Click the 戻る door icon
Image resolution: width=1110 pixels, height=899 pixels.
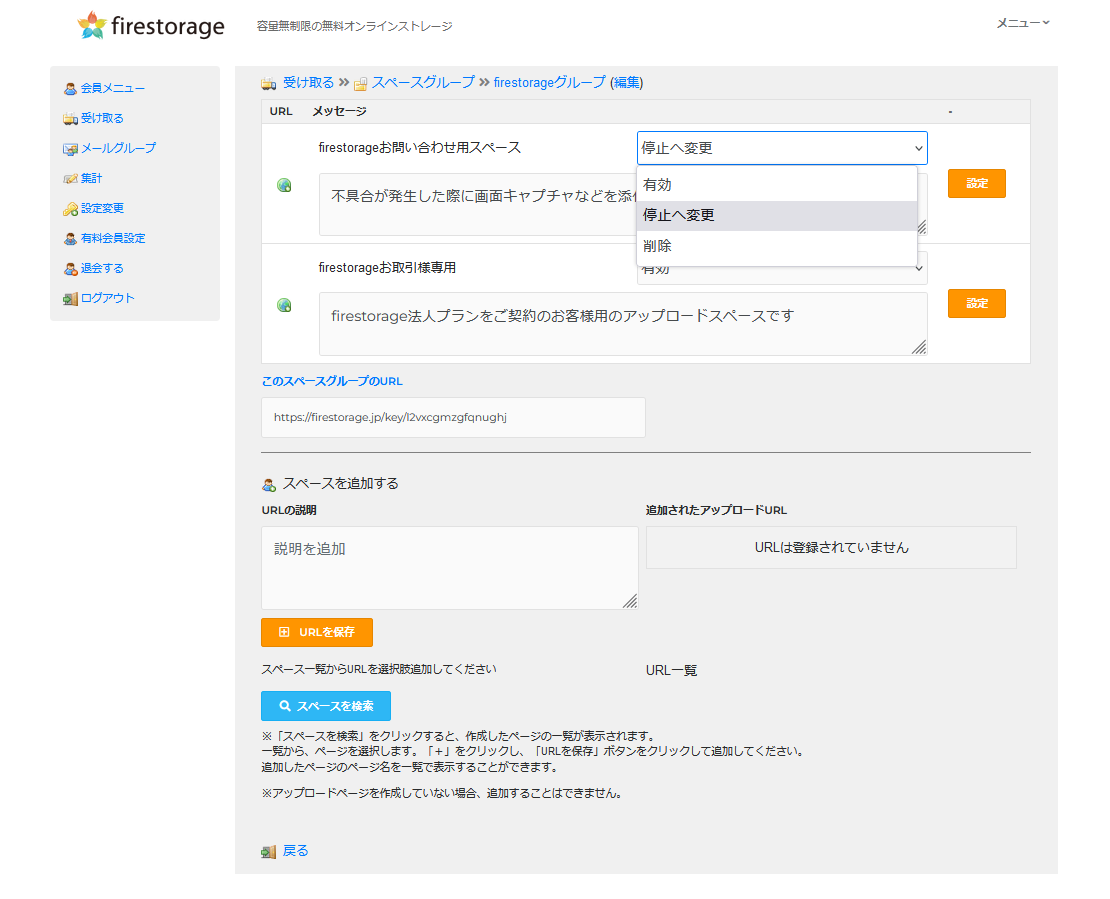(x=268, y=852)
